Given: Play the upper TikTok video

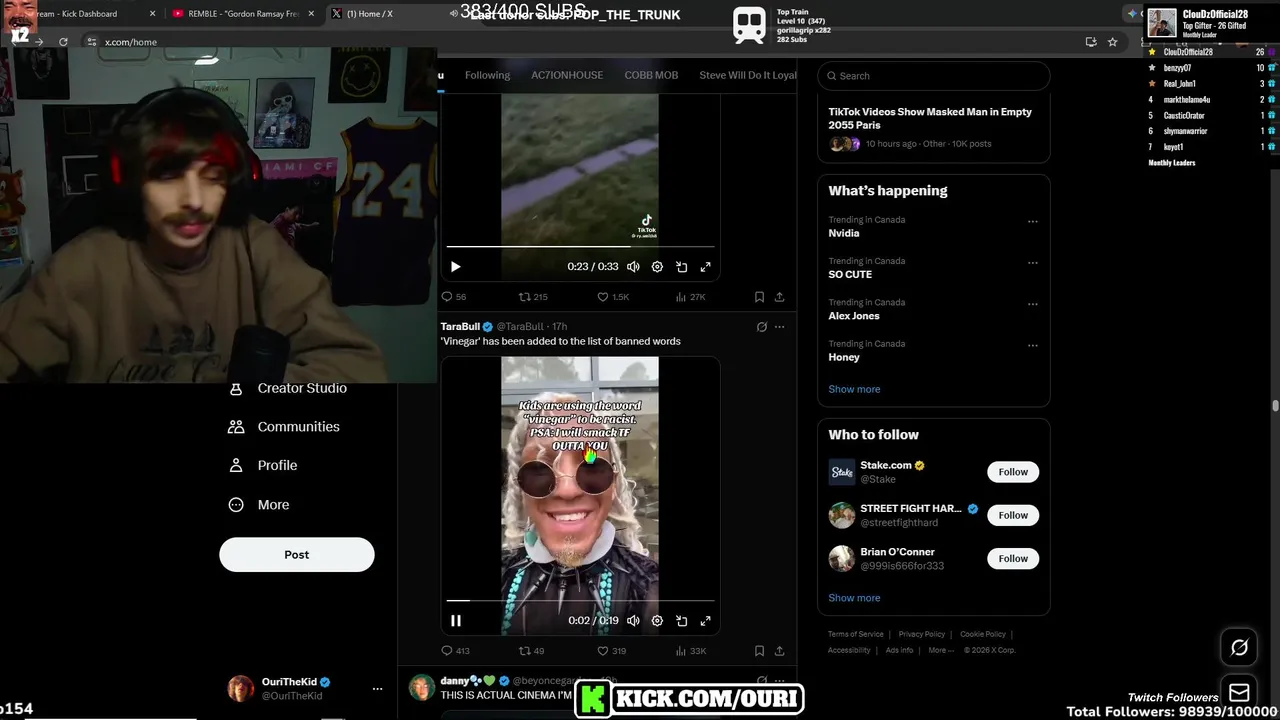Looking at the screenshot, I should point(455,267).
